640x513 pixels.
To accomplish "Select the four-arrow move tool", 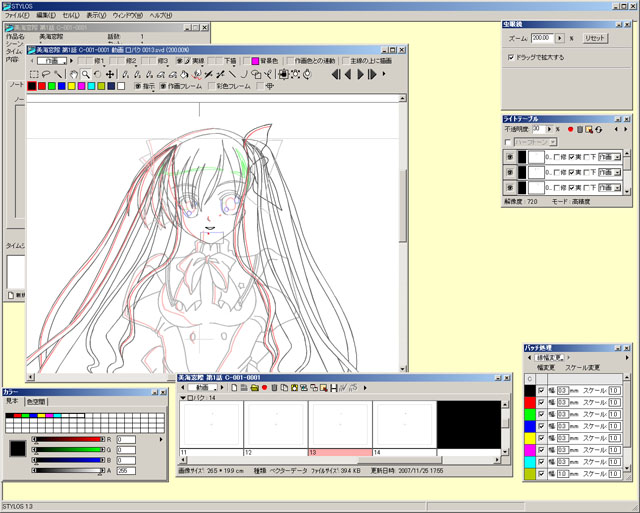I will pos(110,74).
